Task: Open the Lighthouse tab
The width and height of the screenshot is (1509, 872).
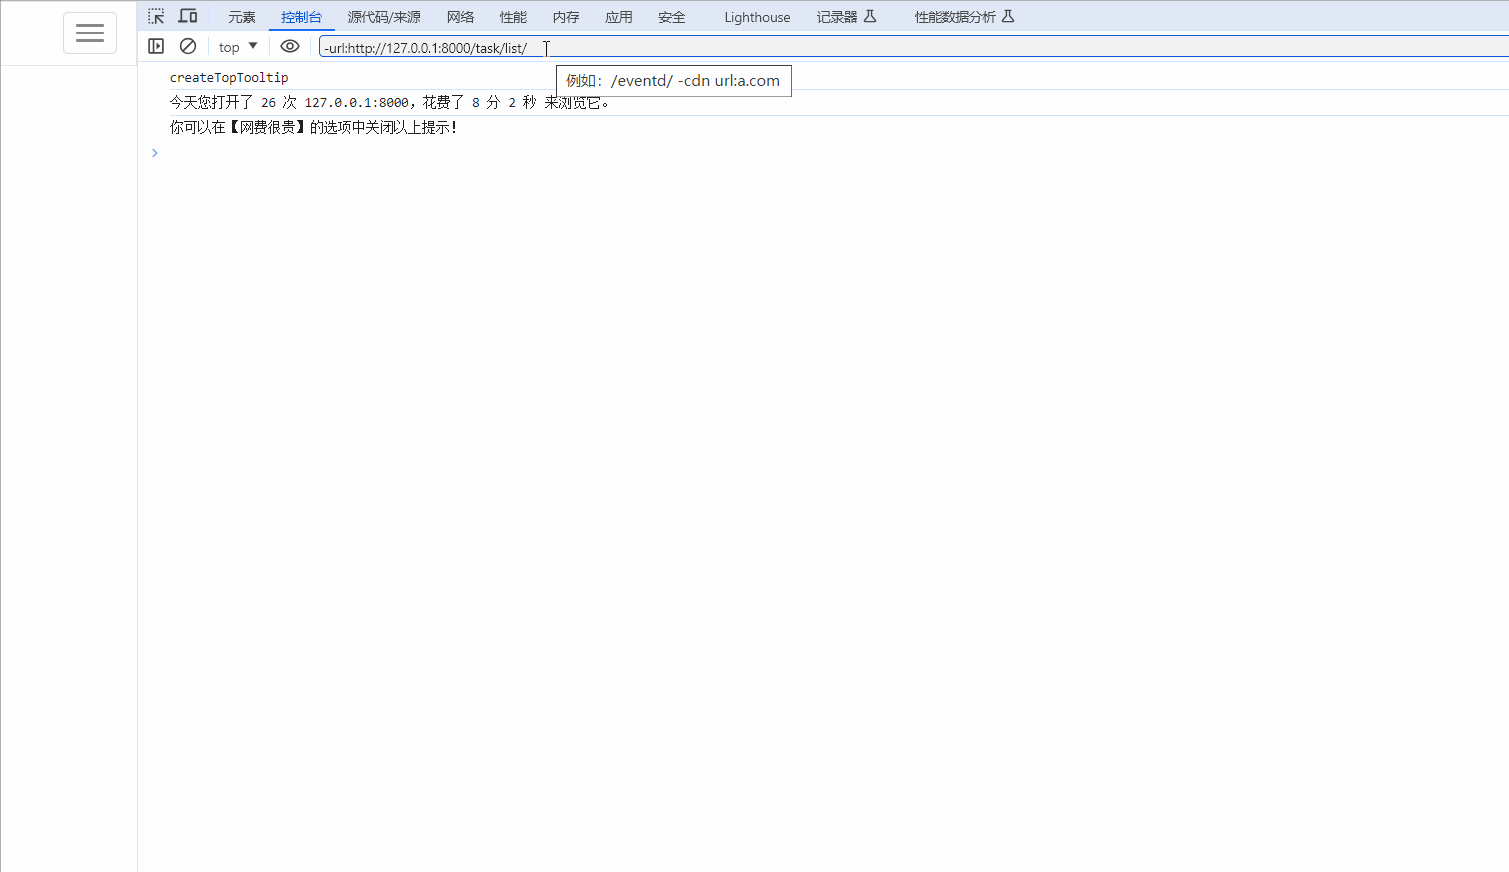Action: pyautogui.click(x=757, y=17)
